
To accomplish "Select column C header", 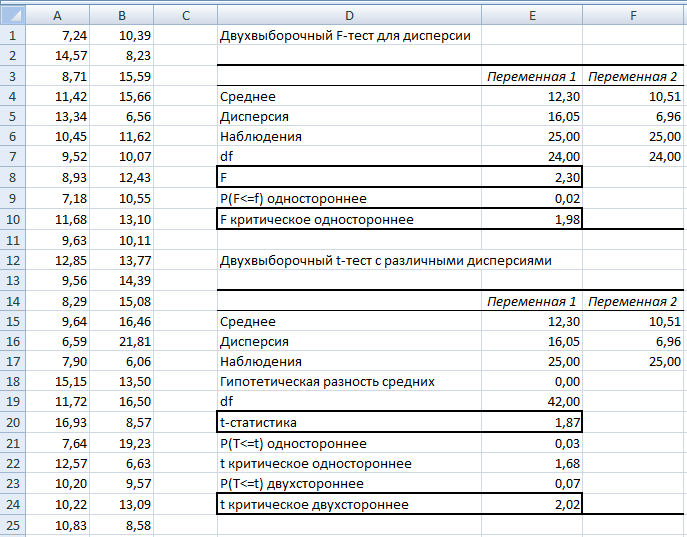I will point(186,16).
